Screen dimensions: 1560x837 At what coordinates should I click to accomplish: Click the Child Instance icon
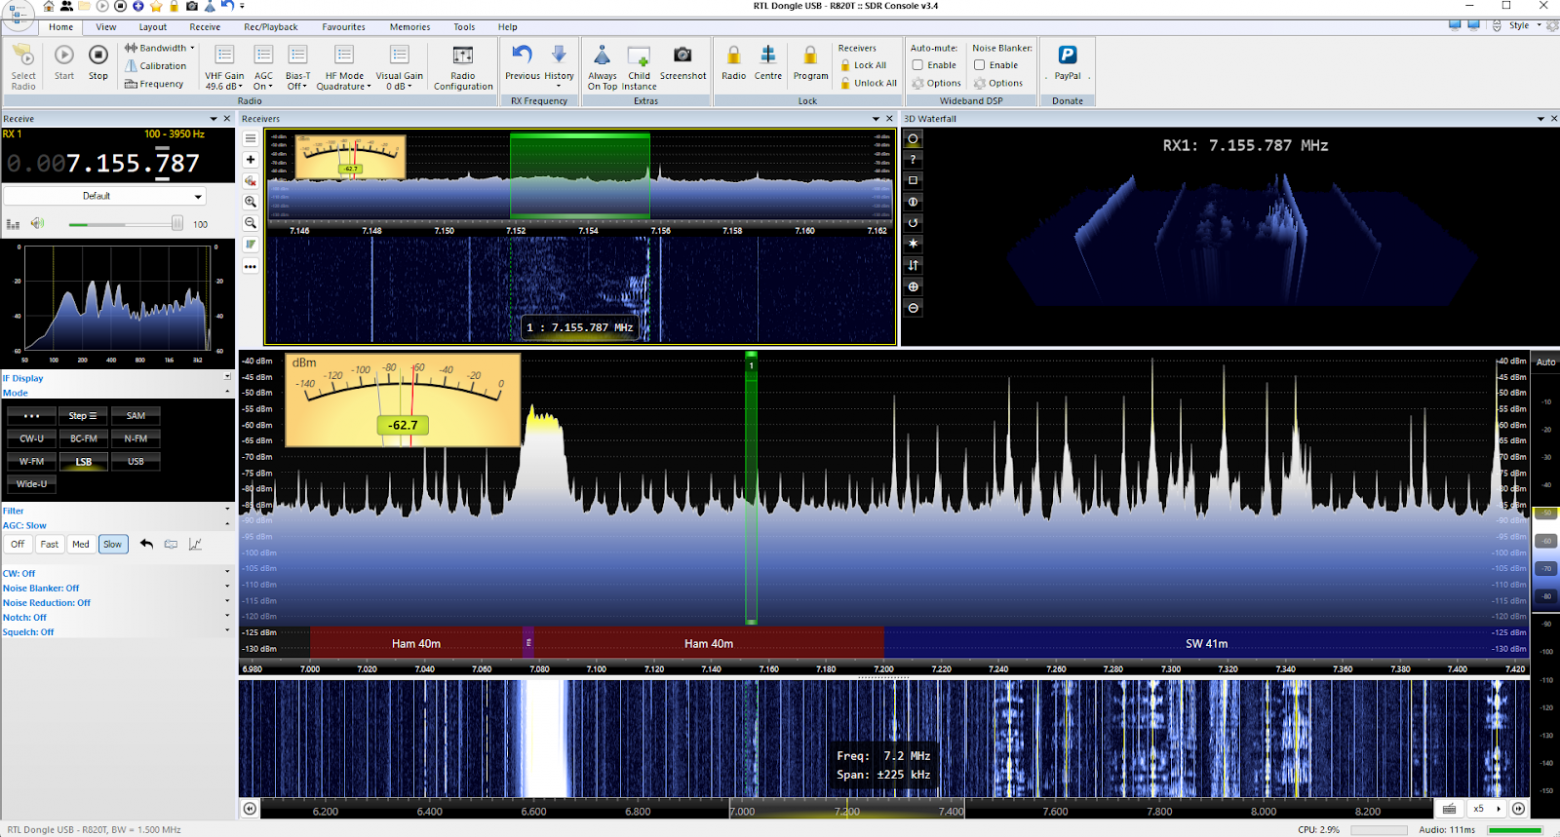click(x=639, y=56)
